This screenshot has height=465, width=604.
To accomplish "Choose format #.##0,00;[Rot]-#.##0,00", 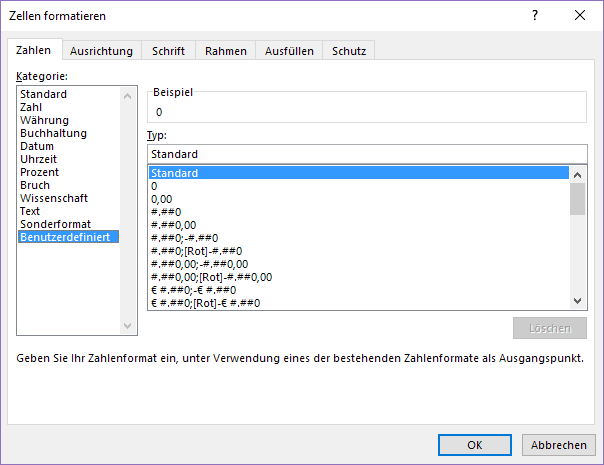I will coord(211,277).
